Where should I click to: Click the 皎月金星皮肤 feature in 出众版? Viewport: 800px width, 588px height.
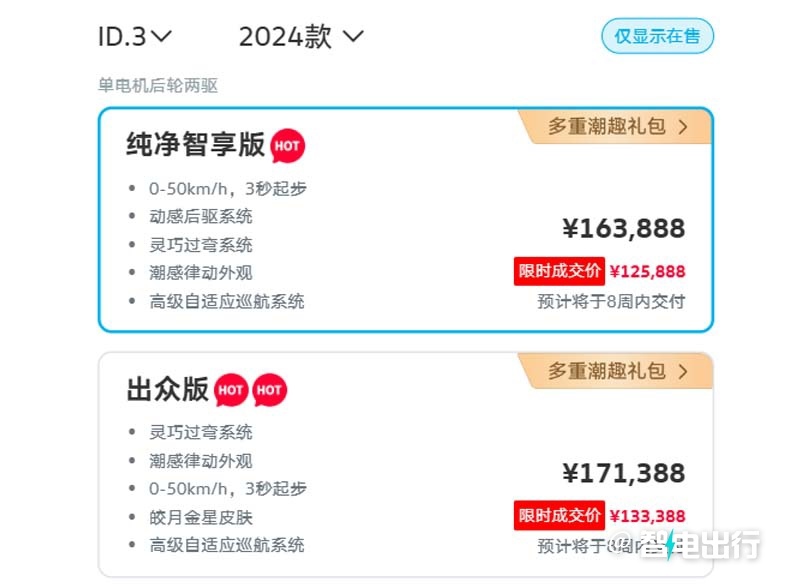click(x=201, y=517)
